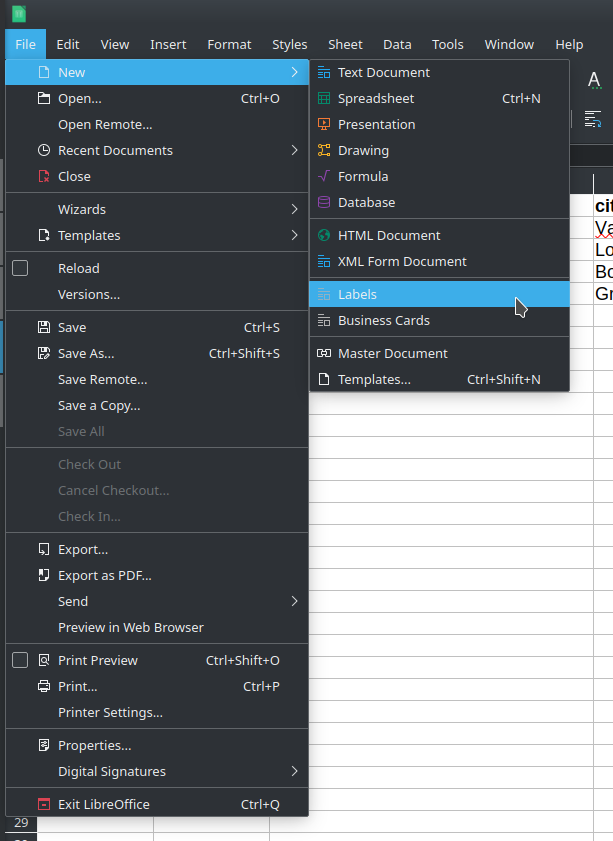
Task: Click the Export icon
Action: coord(44,549)
